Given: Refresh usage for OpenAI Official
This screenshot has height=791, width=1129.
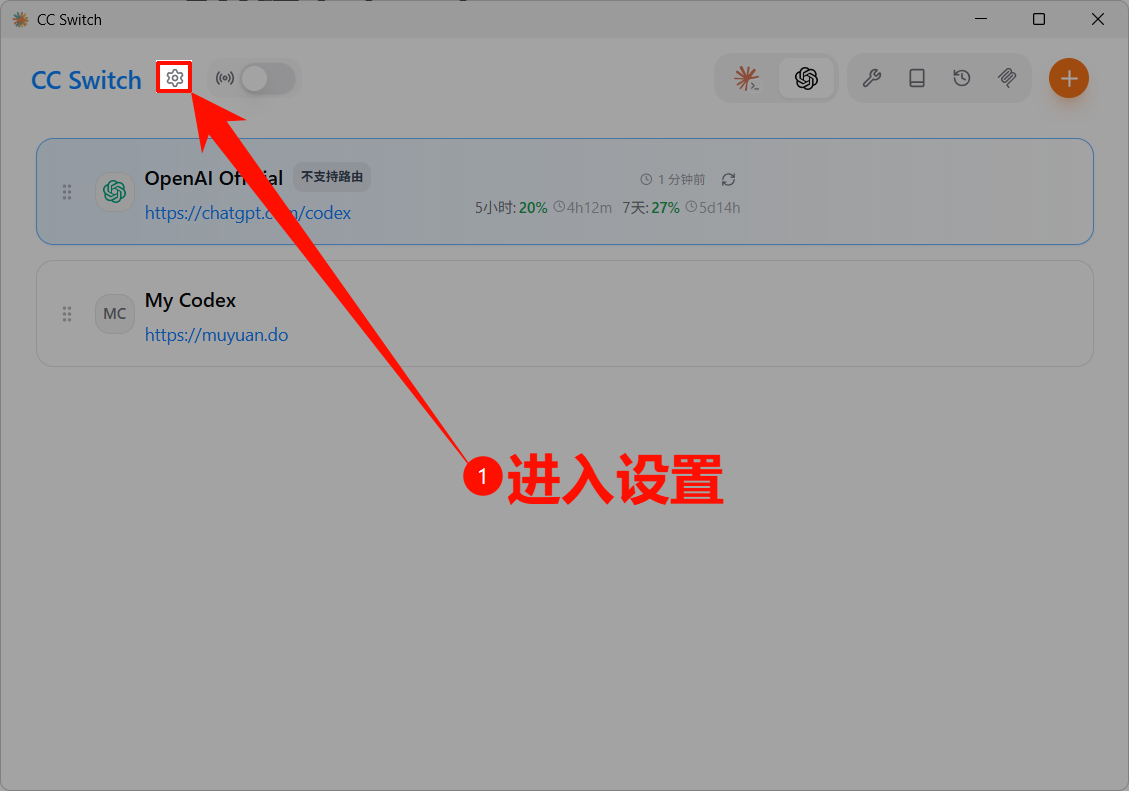Looking at the screenshot, I should [728, 179].
